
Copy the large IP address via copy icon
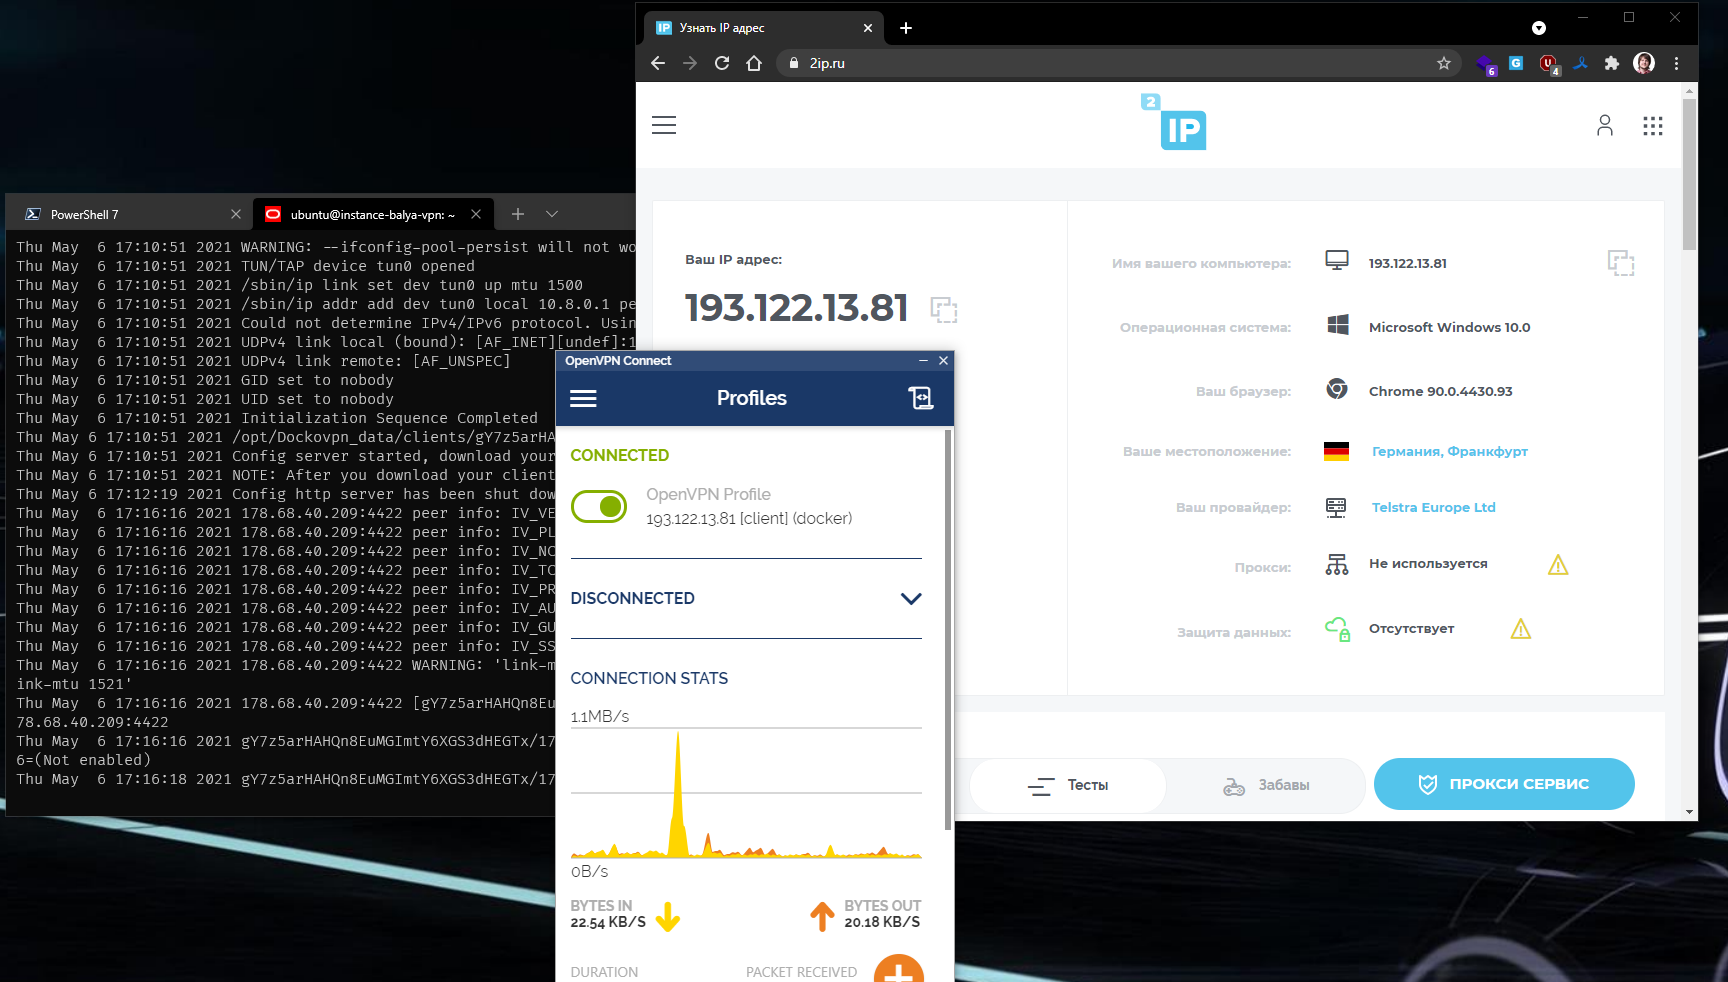pyautogui.click(x=944, y=310)
